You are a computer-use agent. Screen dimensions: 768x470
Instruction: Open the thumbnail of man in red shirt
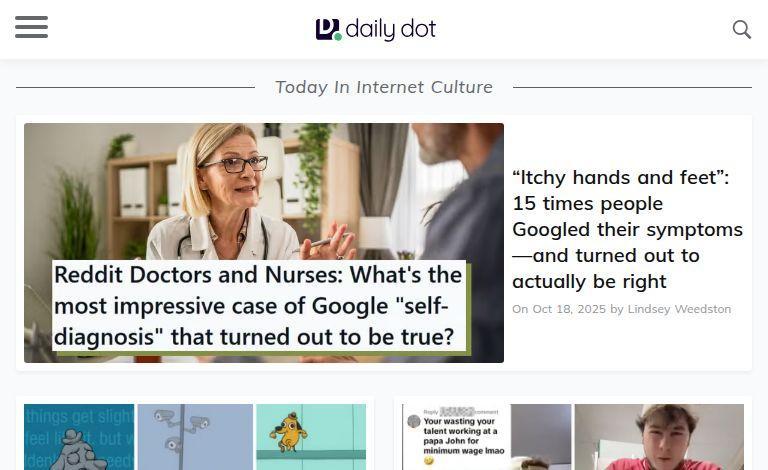tap(659, 437)
